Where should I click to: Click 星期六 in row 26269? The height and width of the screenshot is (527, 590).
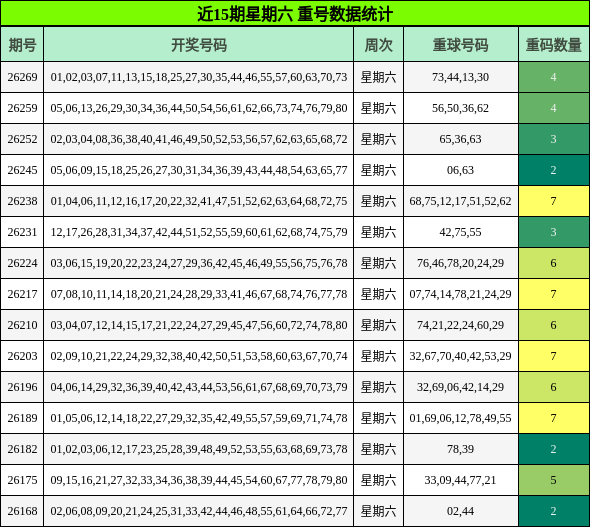click(x=379, y=77)
